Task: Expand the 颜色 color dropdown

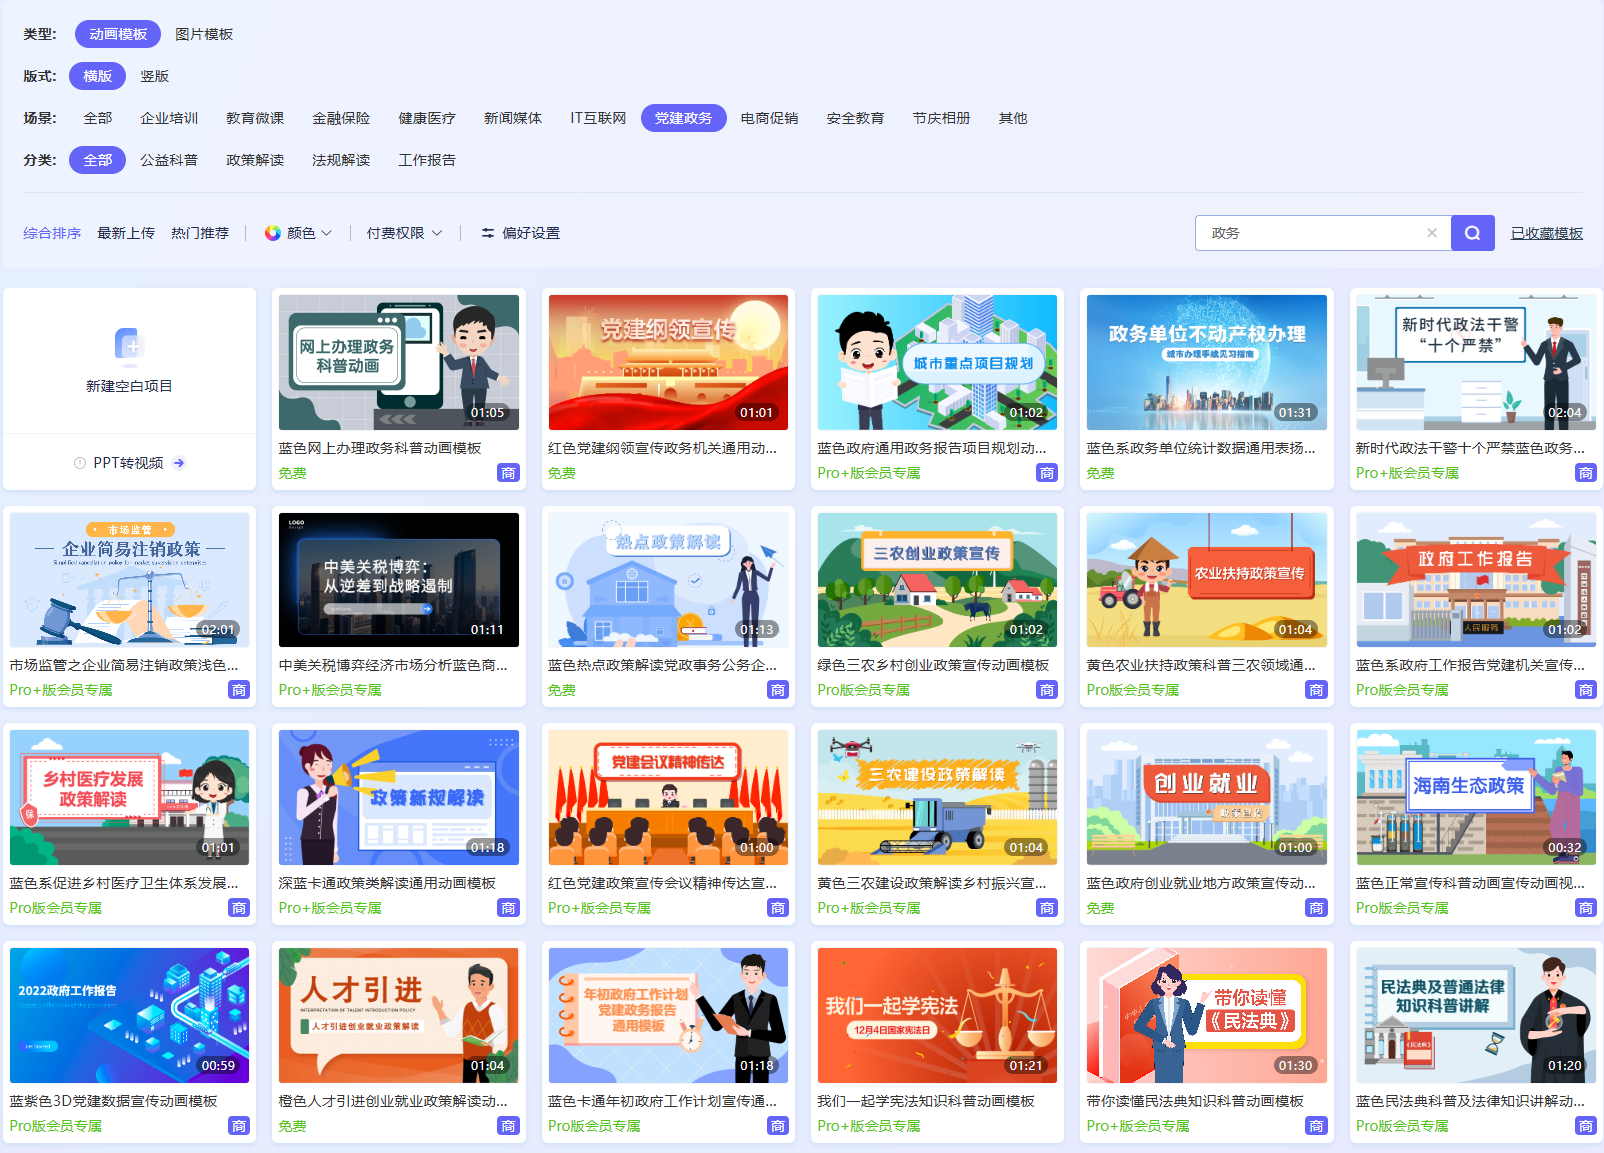Action: click(299, 233)
